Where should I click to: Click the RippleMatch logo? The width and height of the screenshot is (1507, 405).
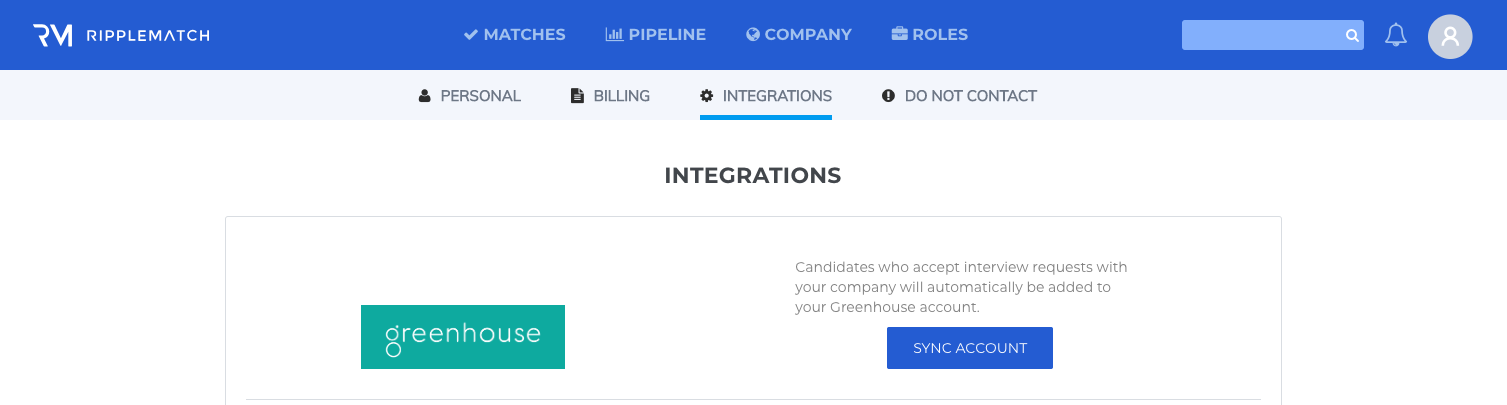(121, 35)
